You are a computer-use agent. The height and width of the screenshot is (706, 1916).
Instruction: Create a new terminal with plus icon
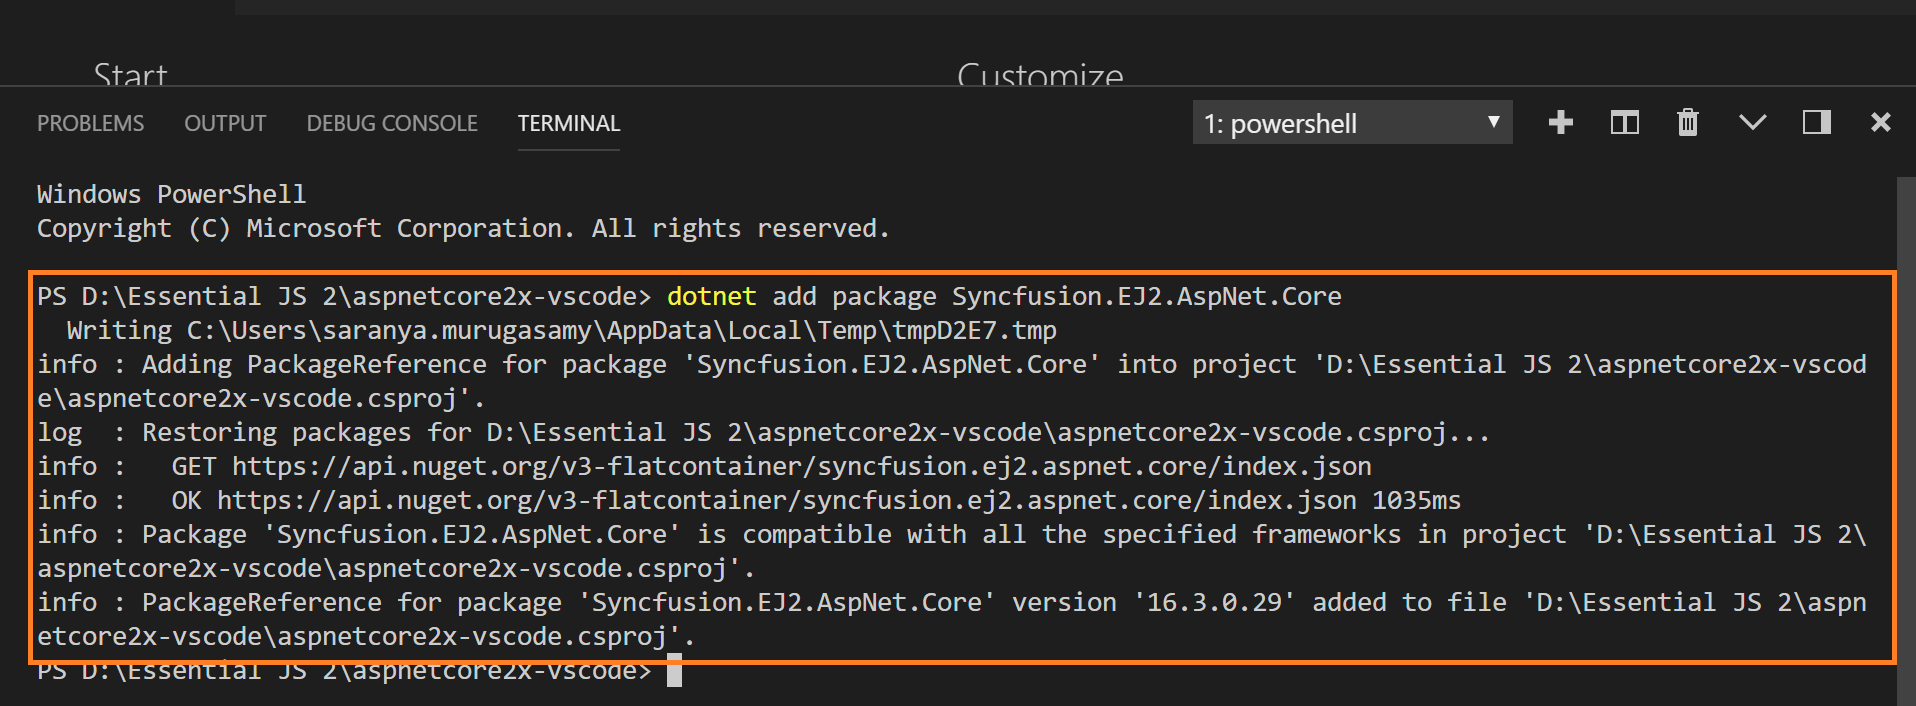pyautogui.click(x=1560, y=122)
